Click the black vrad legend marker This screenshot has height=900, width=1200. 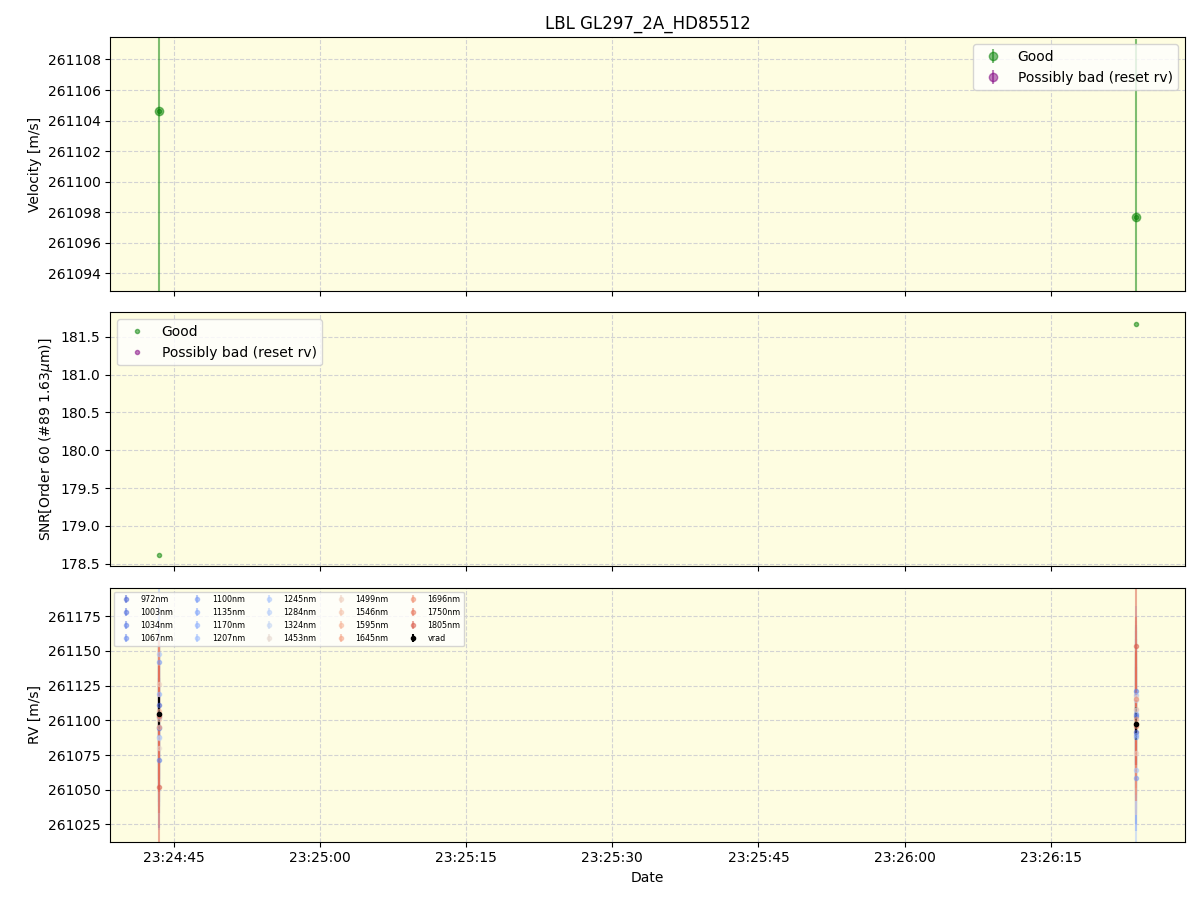click(x=413, y=638)
